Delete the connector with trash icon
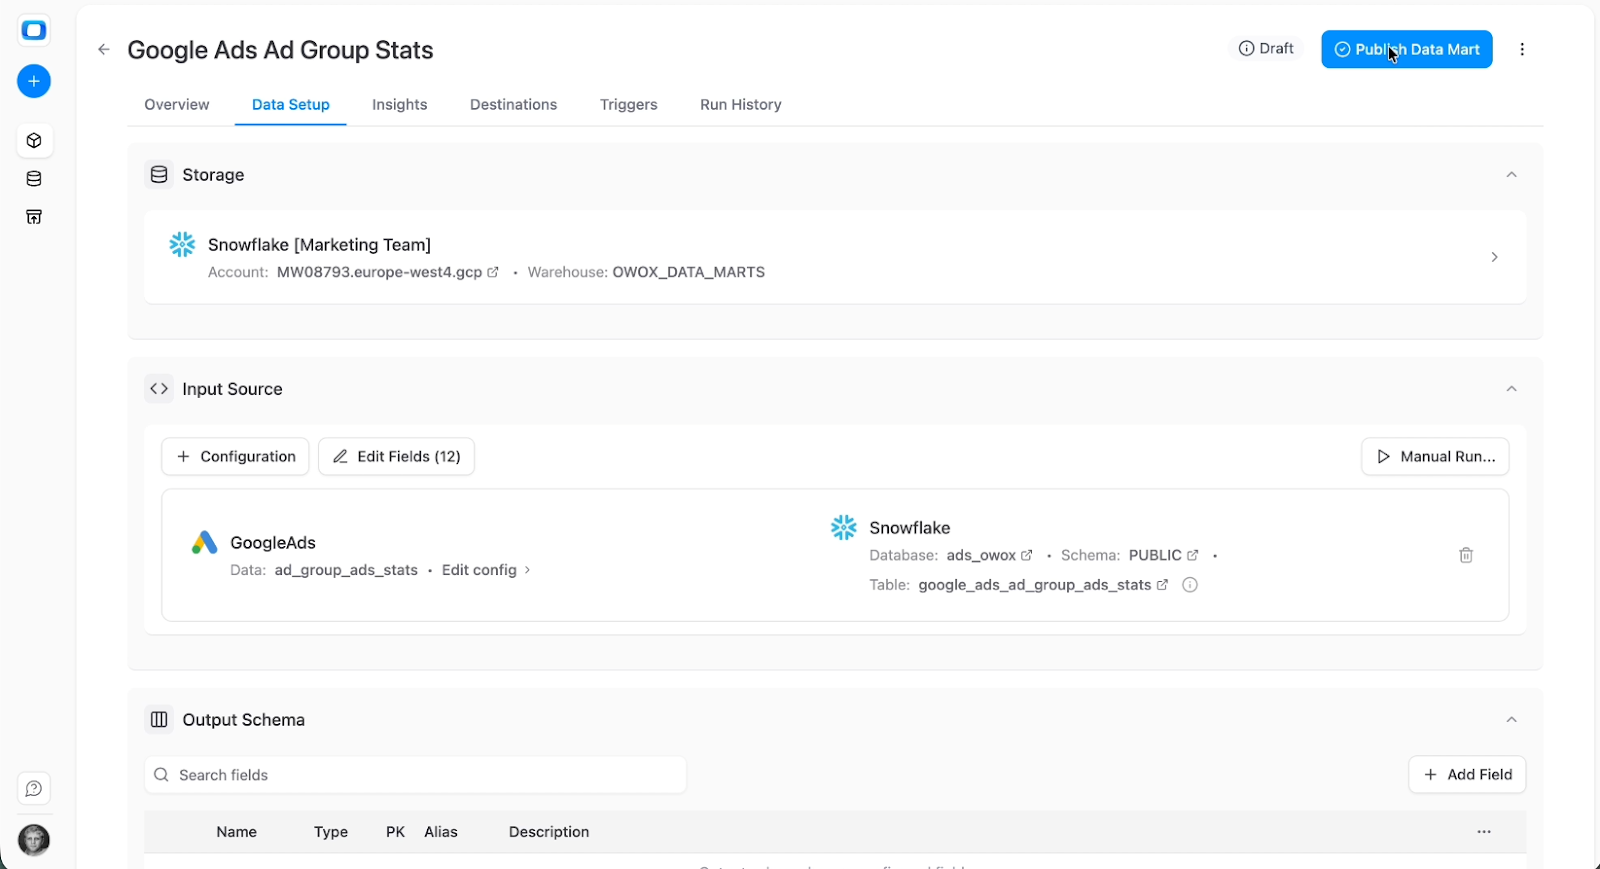This screenshot has height=869, width=1600. click(x=1466, y=555)
